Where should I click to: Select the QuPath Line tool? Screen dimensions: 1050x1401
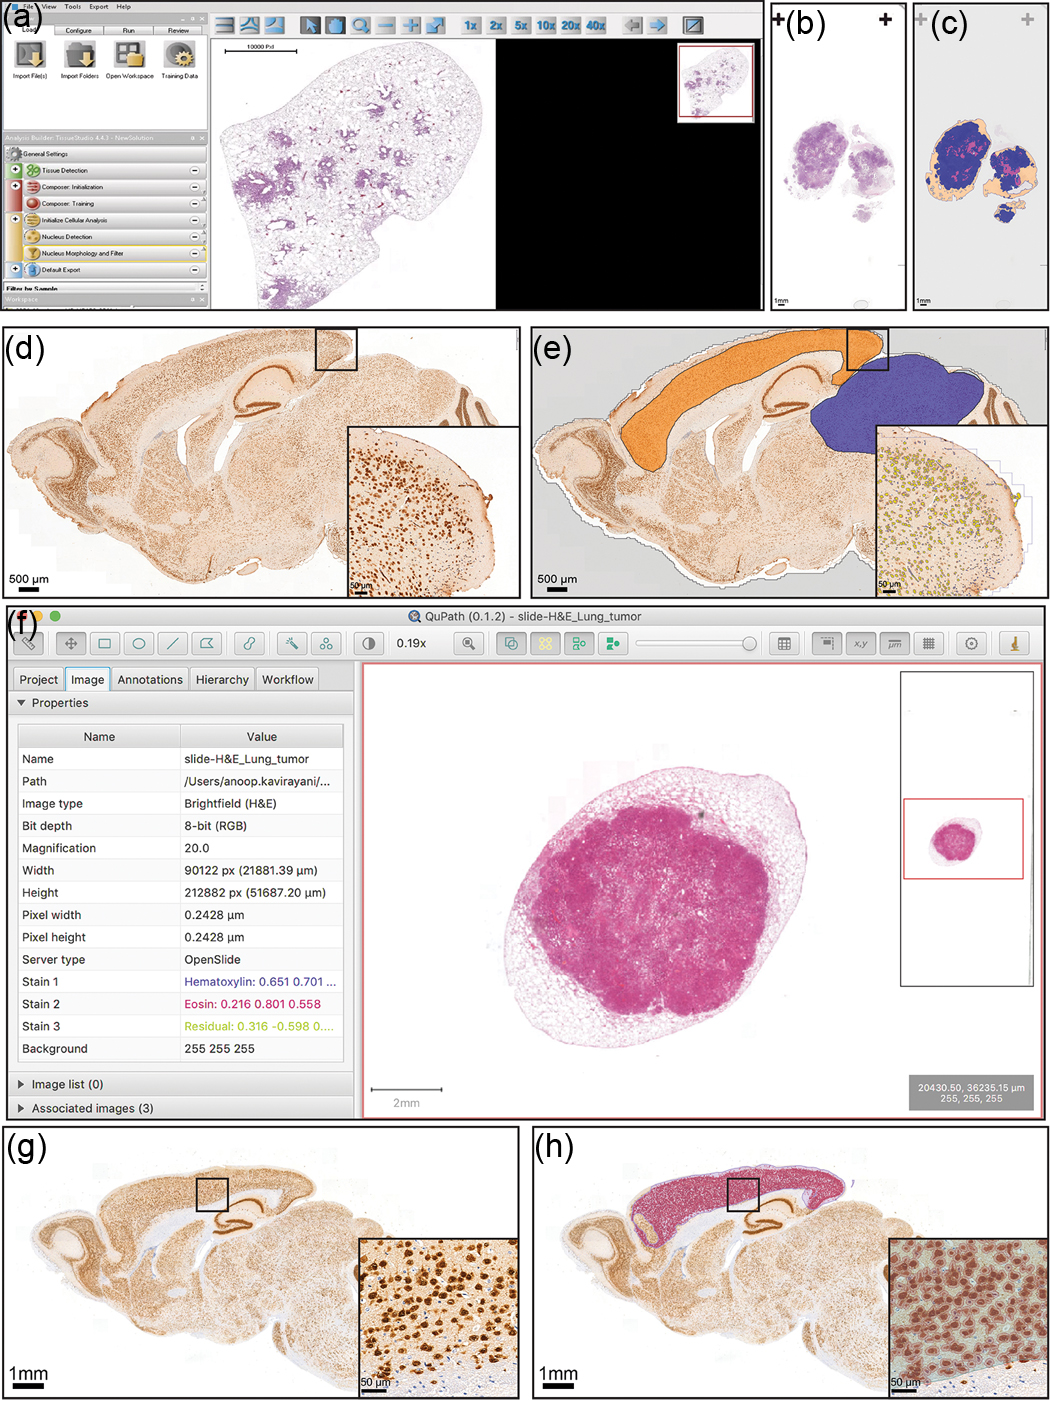coord(172,643)
